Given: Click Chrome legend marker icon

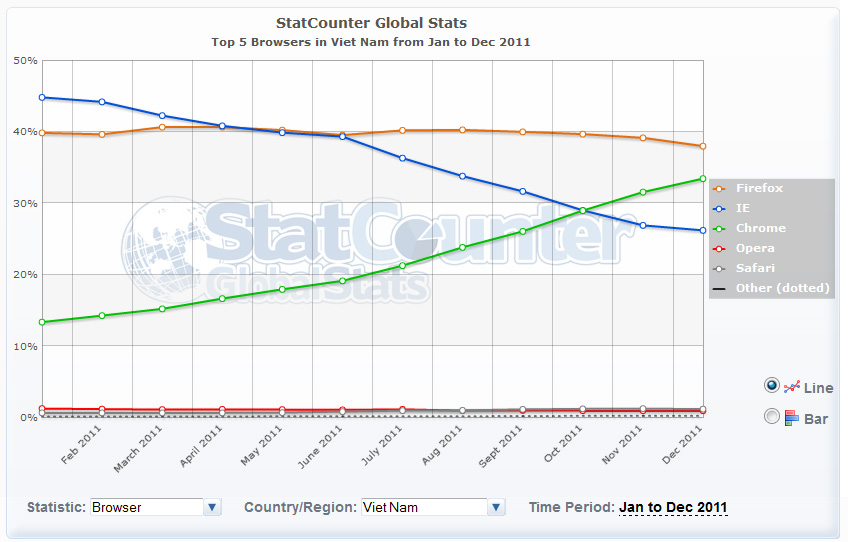Looking at the screenshot, I should point(718,228).
